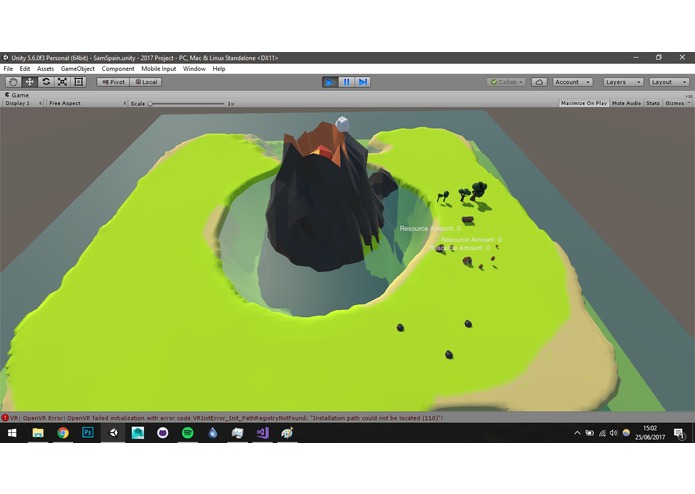The height and width of the screenshot is (494, 695).
Task: Open Photoshop from taskbar
Action: click(x=88, y=433)
